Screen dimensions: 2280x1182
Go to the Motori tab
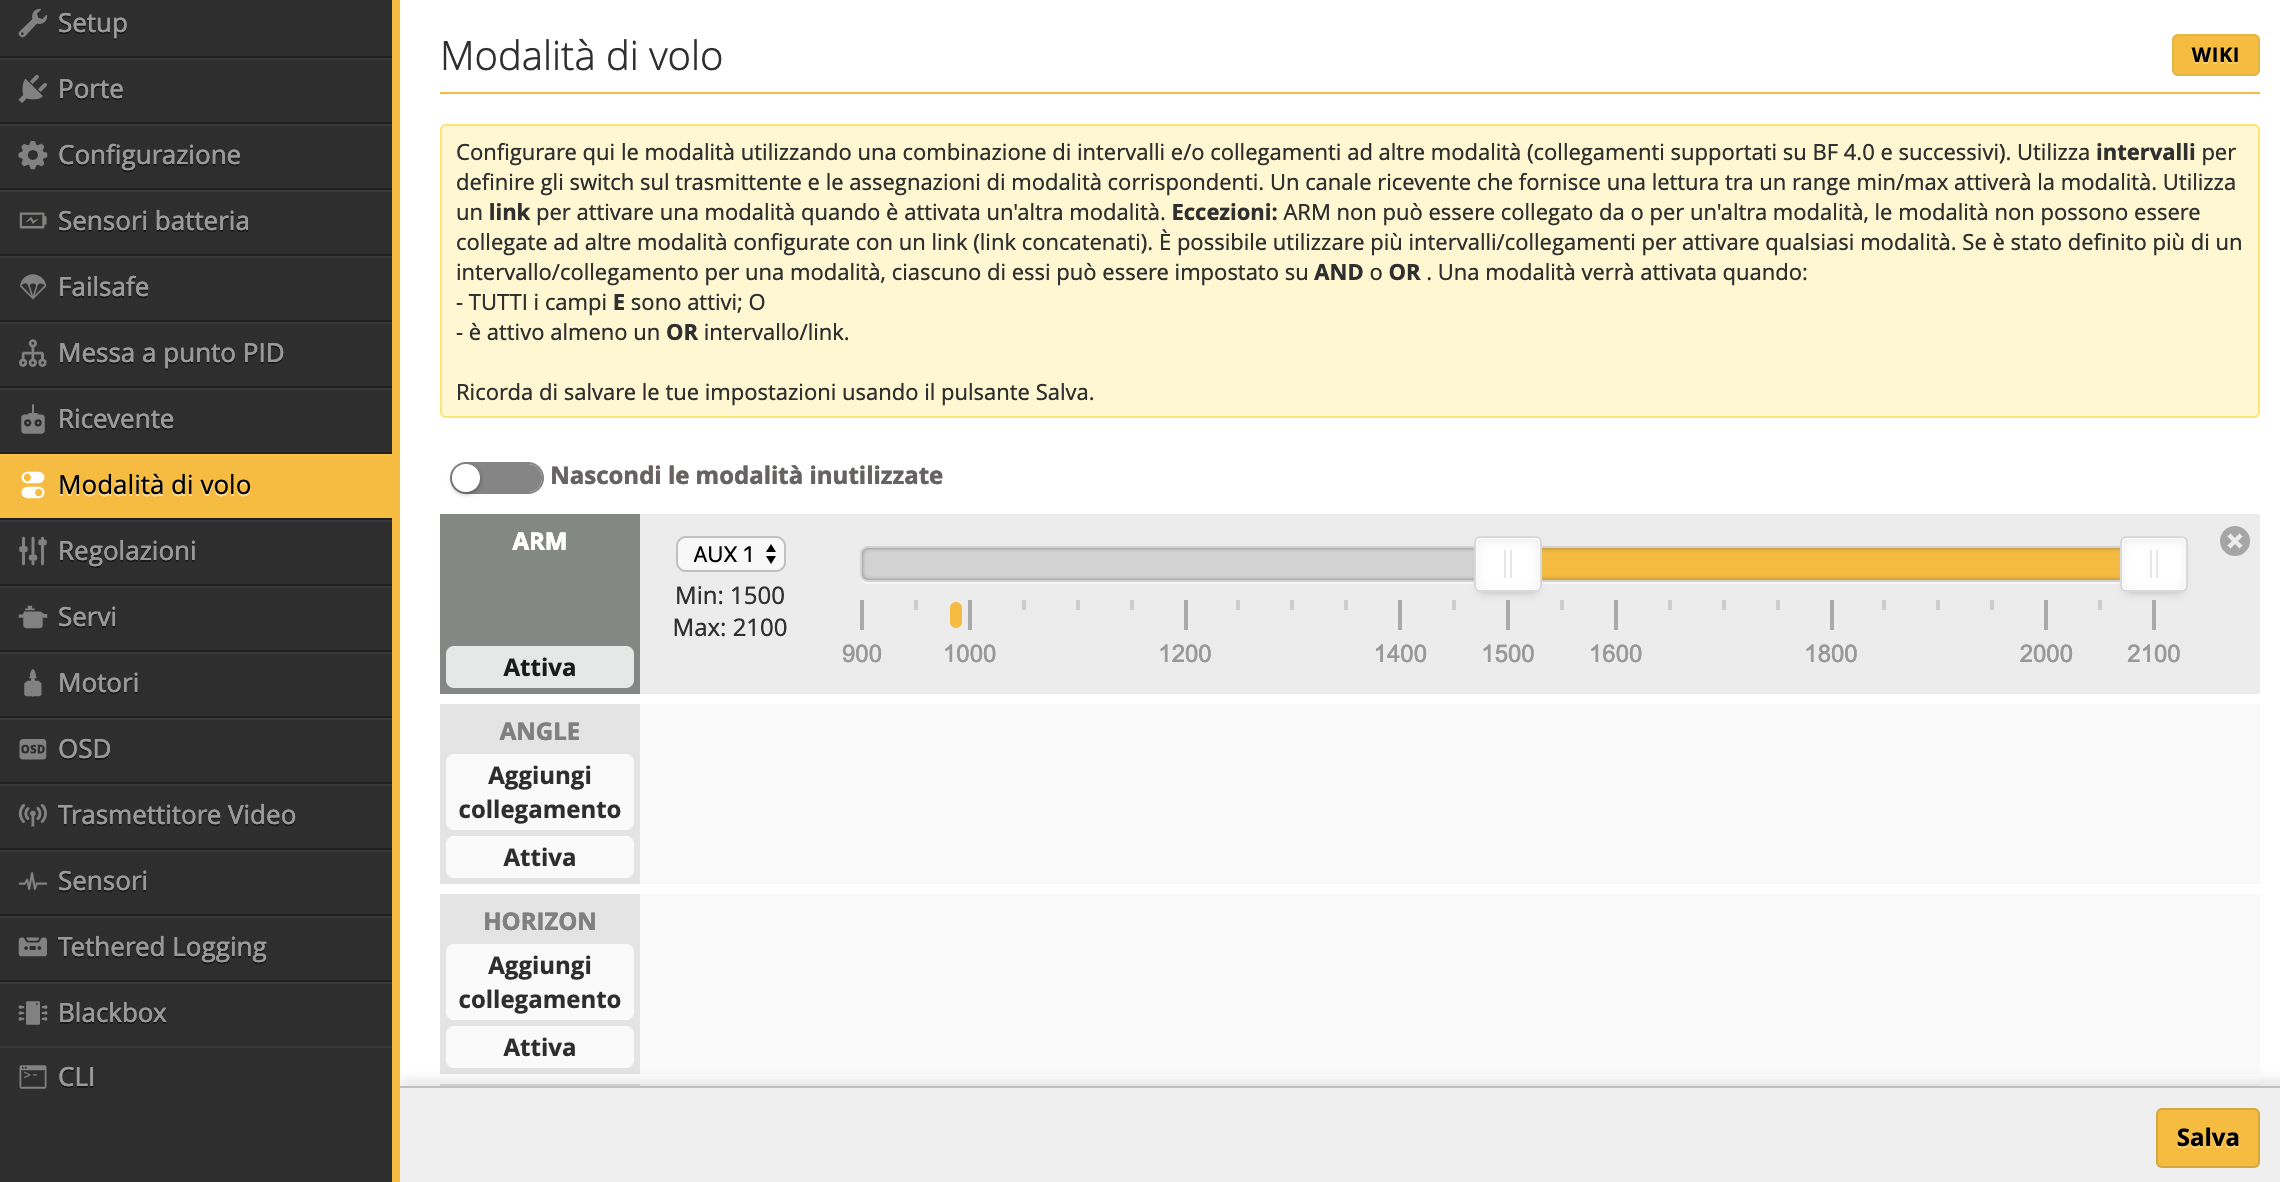pyautogui.click(x=98, y=683)
